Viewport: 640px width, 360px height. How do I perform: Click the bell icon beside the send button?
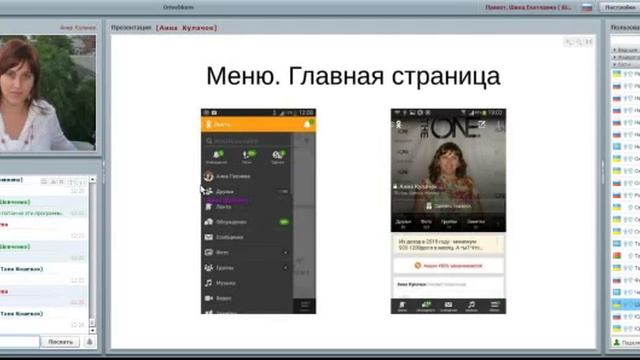pyautogui.click(x=89, y=342)
